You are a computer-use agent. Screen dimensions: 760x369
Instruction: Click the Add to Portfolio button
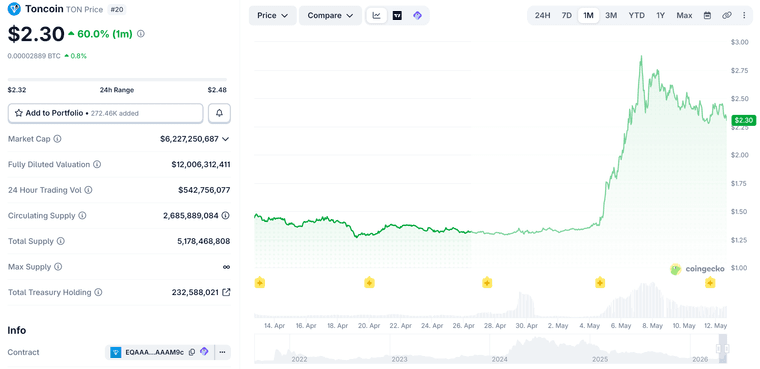click(106, 113)
